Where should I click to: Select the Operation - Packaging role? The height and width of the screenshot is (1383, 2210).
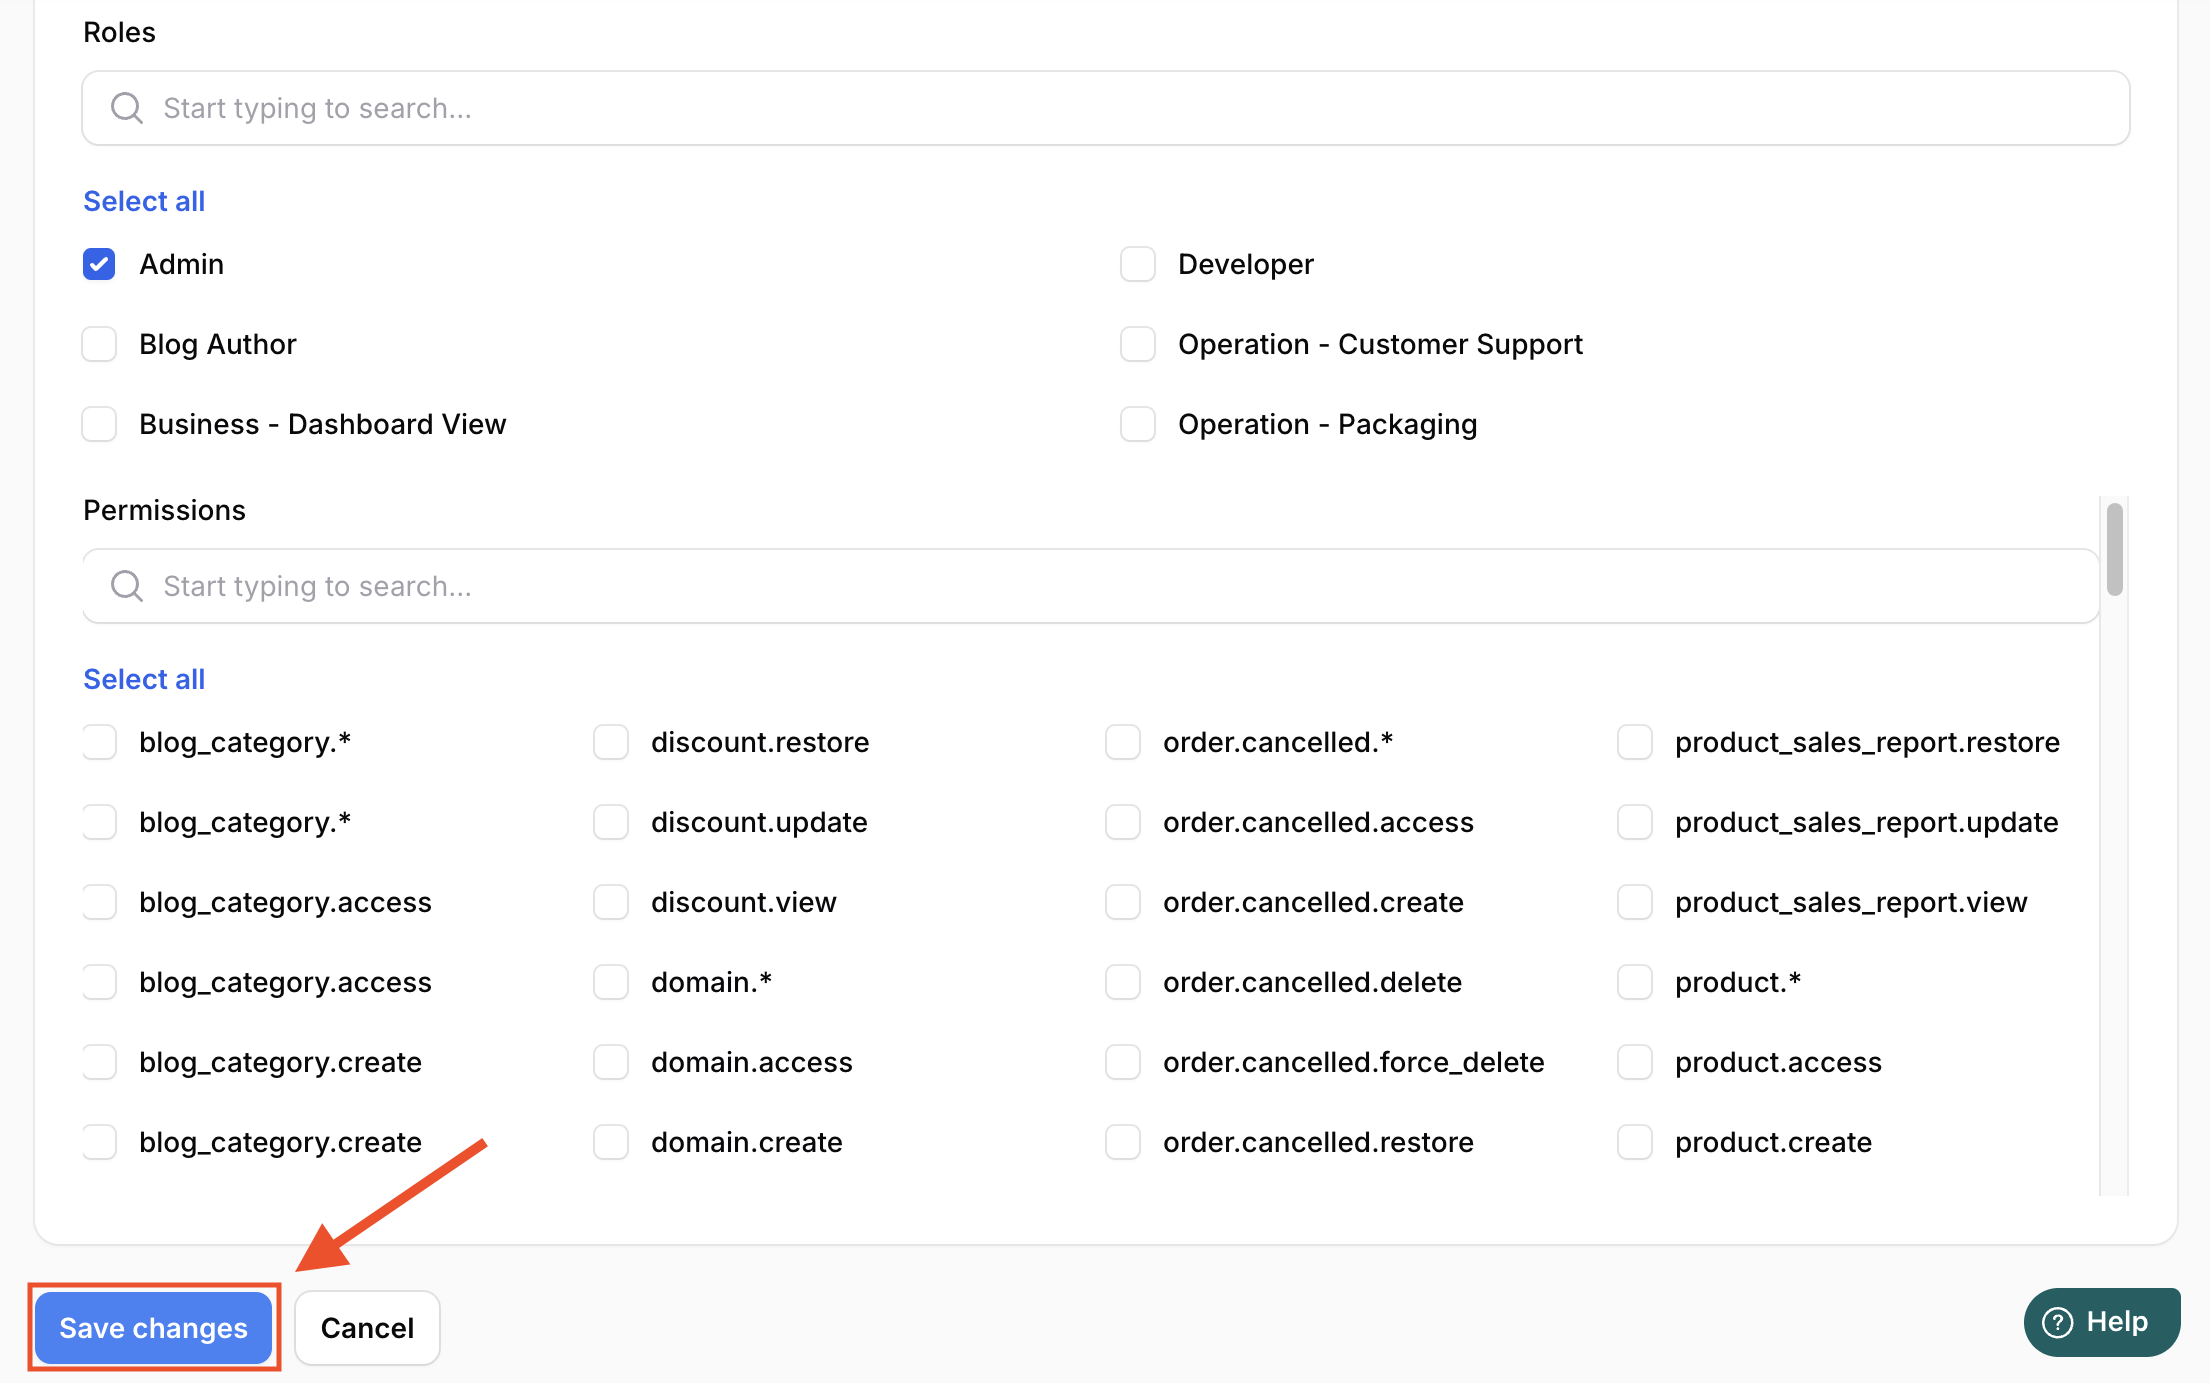coord(1138,424)
